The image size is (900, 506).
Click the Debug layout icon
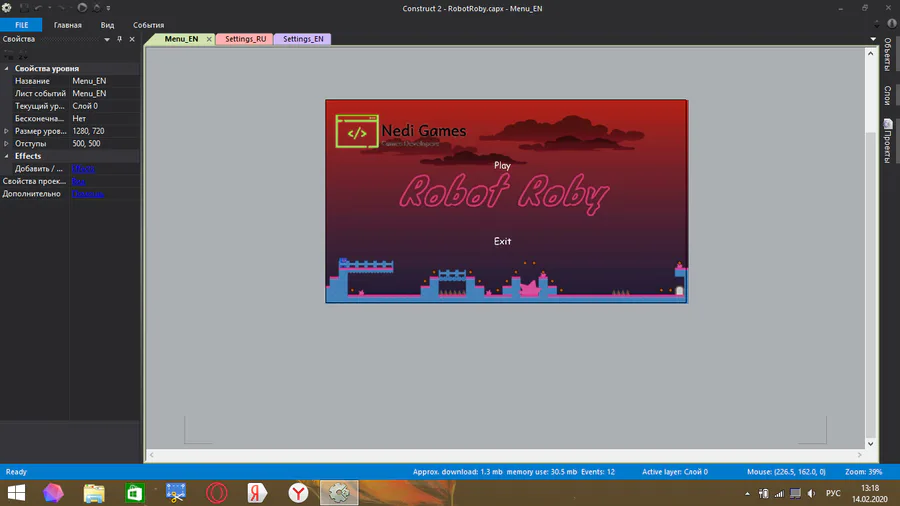[96, 8]
